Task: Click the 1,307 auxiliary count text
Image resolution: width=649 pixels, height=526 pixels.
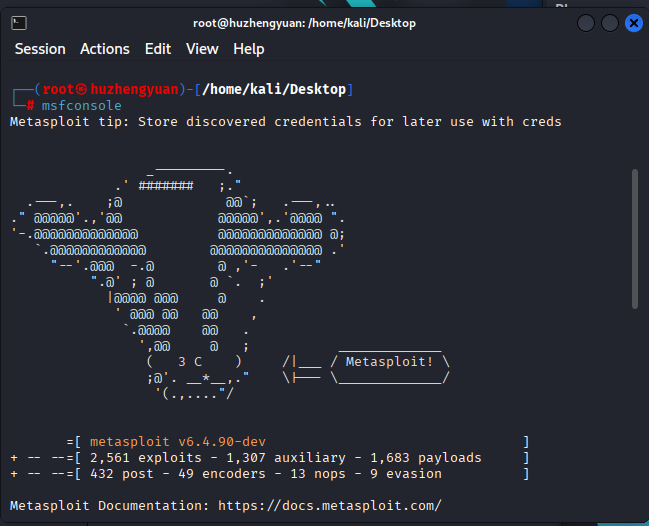Action: (x=286, y=458)
